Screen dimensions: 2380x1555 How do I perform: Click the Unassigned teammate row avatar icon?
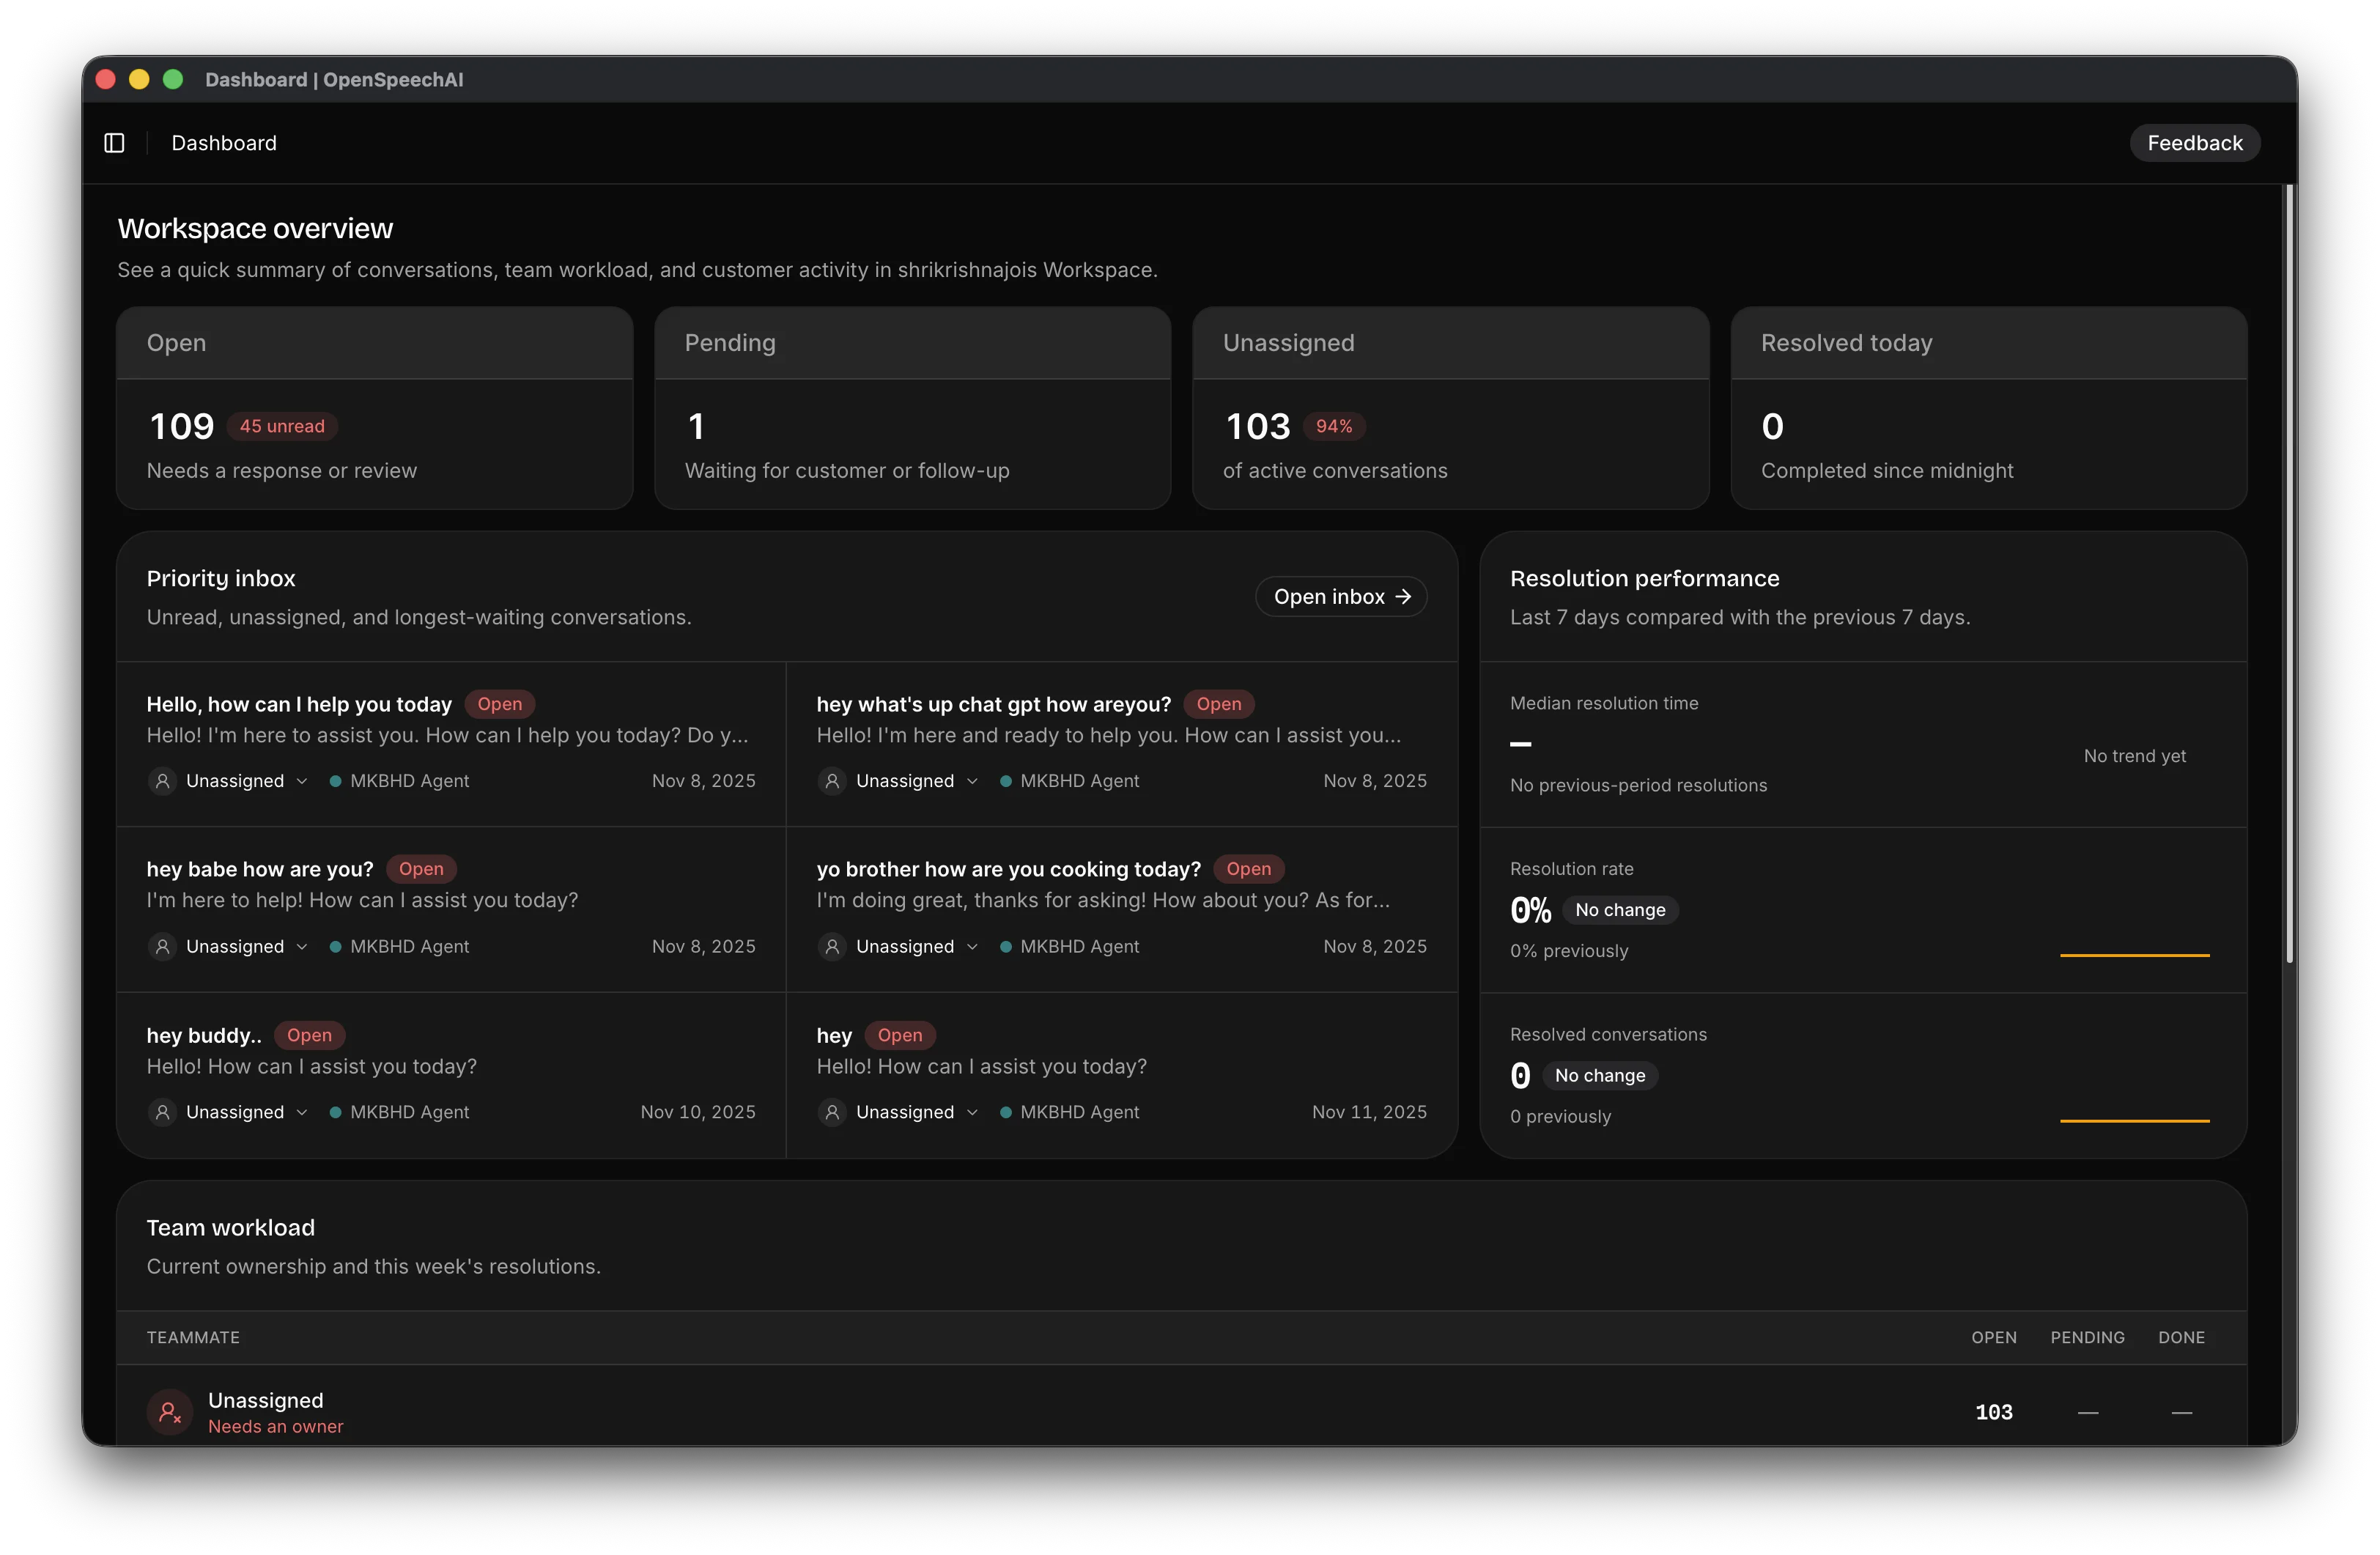170,1412
